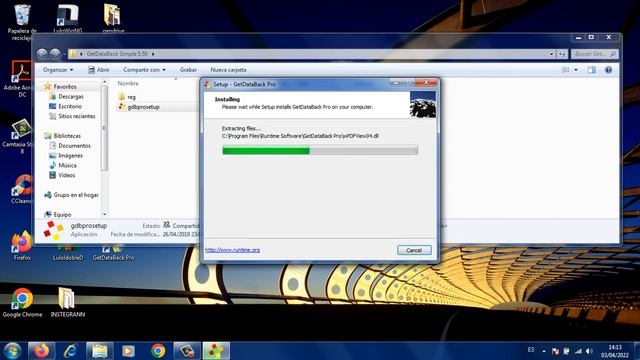
Task: Sort by Nombre column header
Action: coord(128,83)
